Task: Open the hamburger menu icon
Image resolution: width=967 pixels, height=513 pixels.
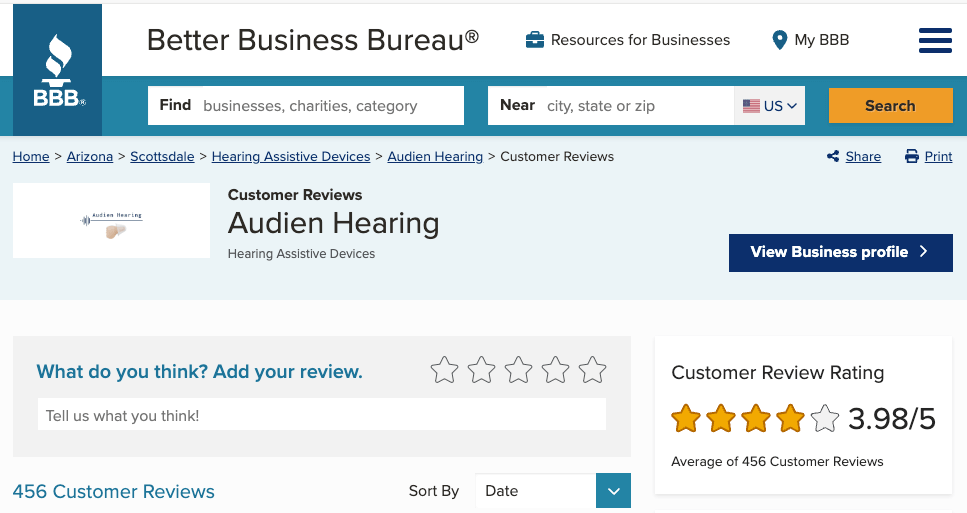Action: coord(934,40)
